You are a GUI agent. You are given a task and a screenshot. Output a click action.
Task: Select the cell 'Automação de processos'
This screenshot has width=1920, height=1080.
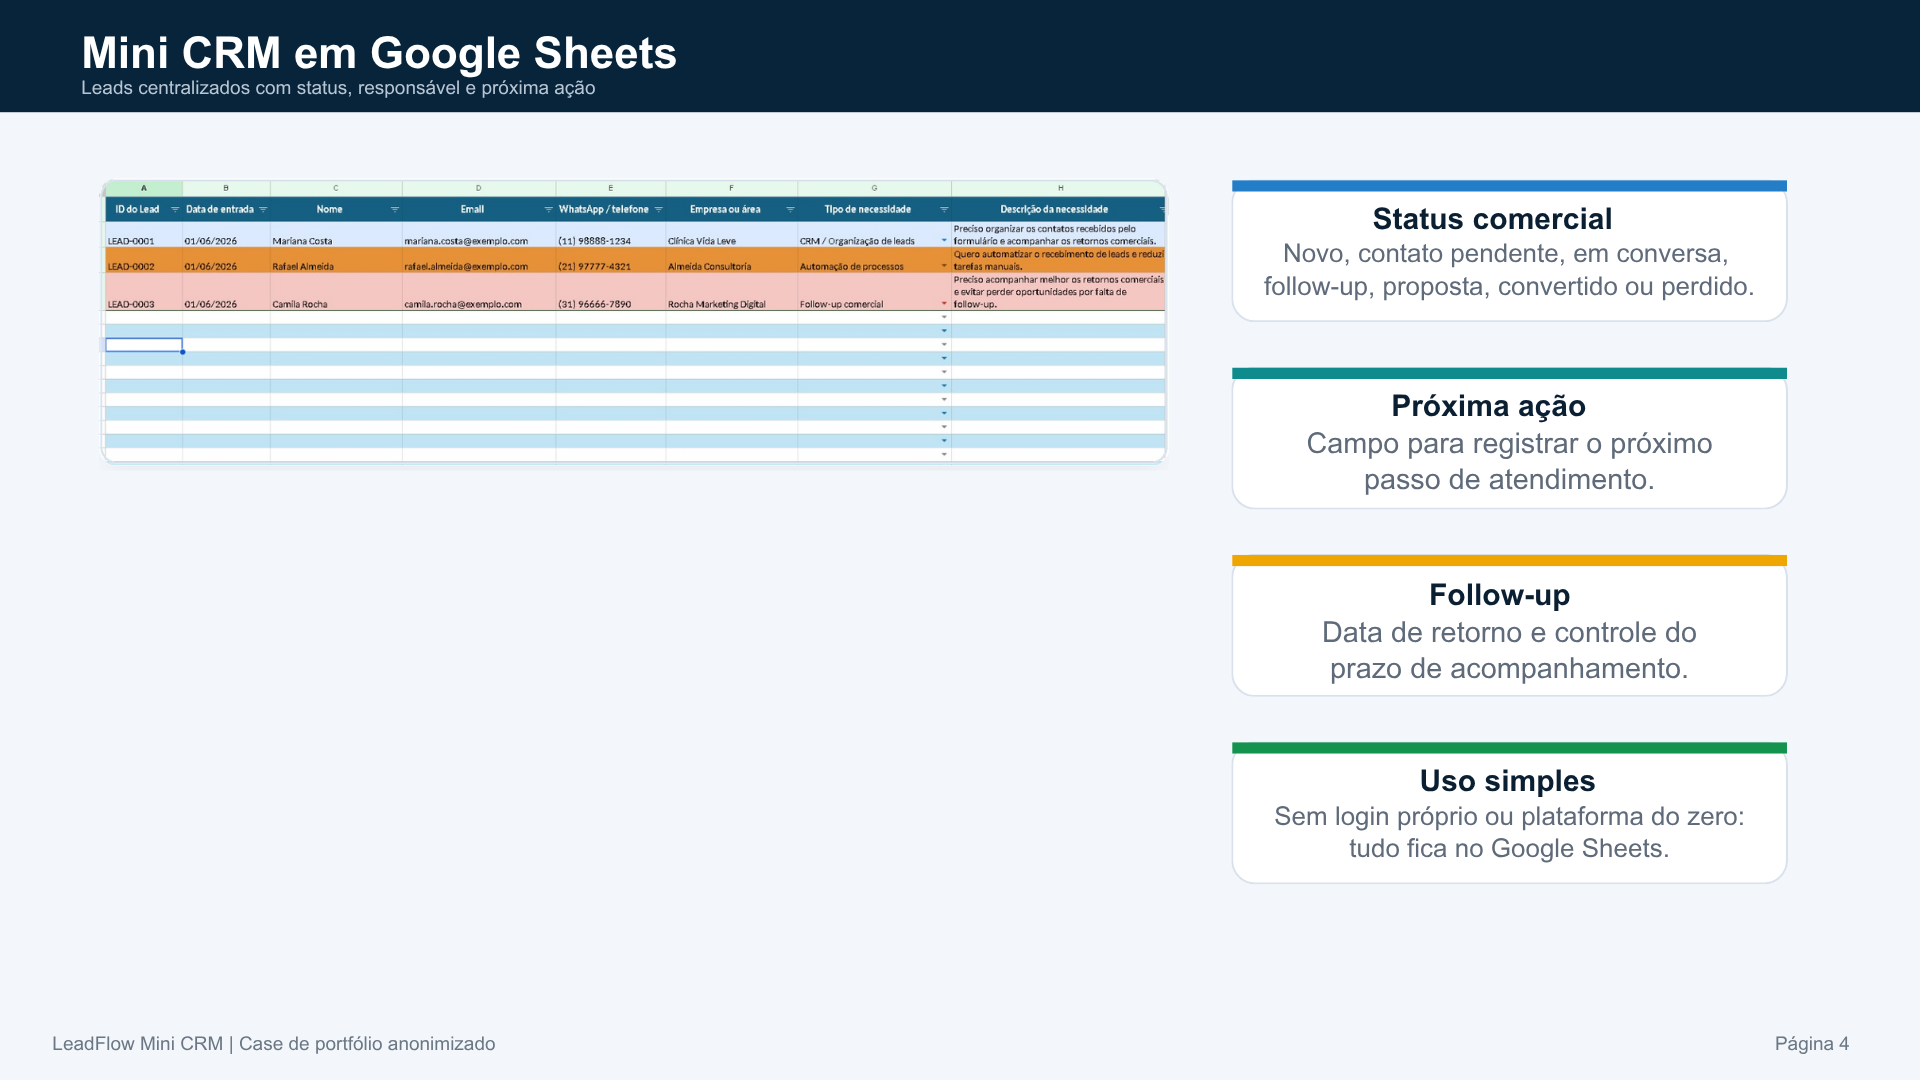pyautogui.click(x=874, y=260)
